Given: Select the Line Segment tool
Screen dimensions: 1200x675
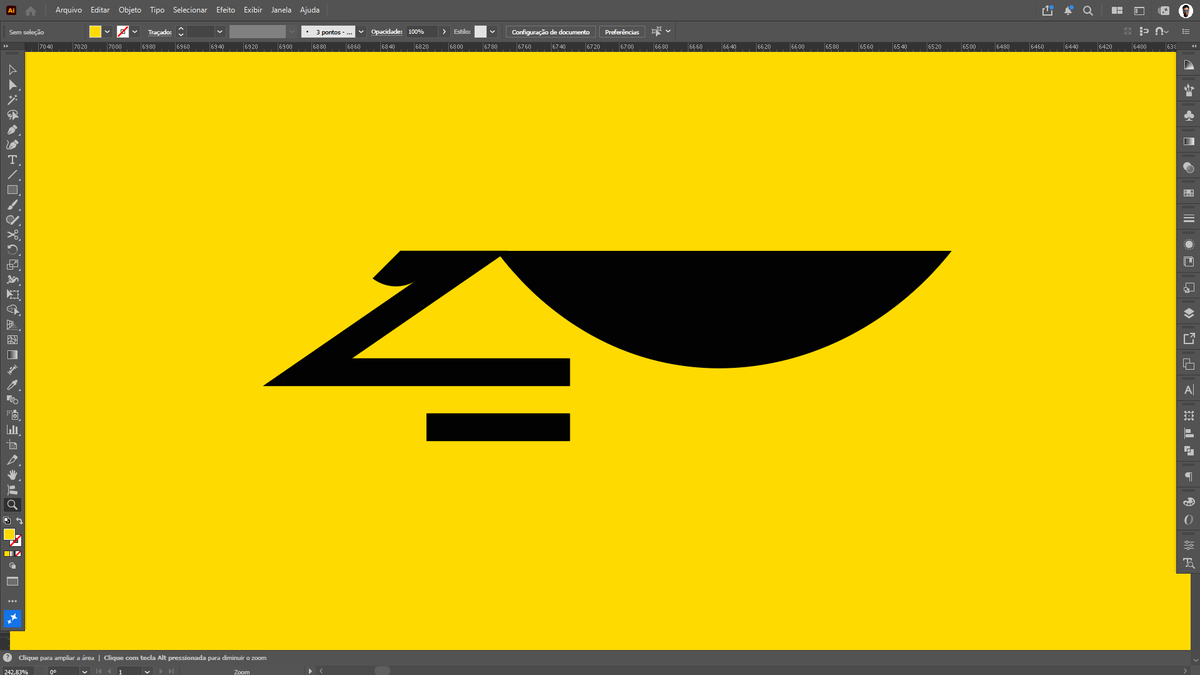Looking at the screenshot, I should 13,175.
